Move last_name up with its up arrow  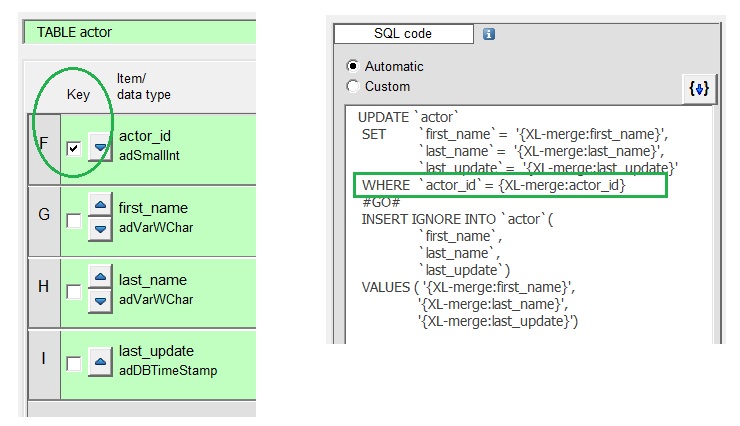(x=100, y=276)
